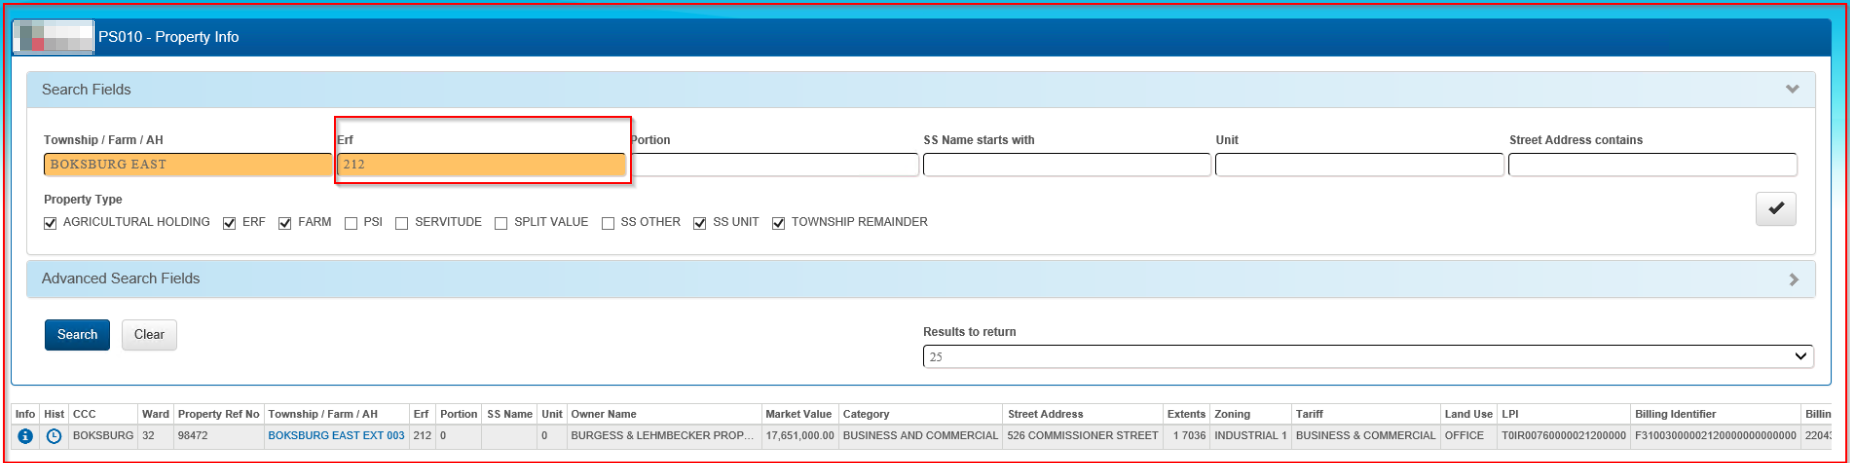Check the SPLIT VALUE option
1851x464 pixels.
pos(501,223)
